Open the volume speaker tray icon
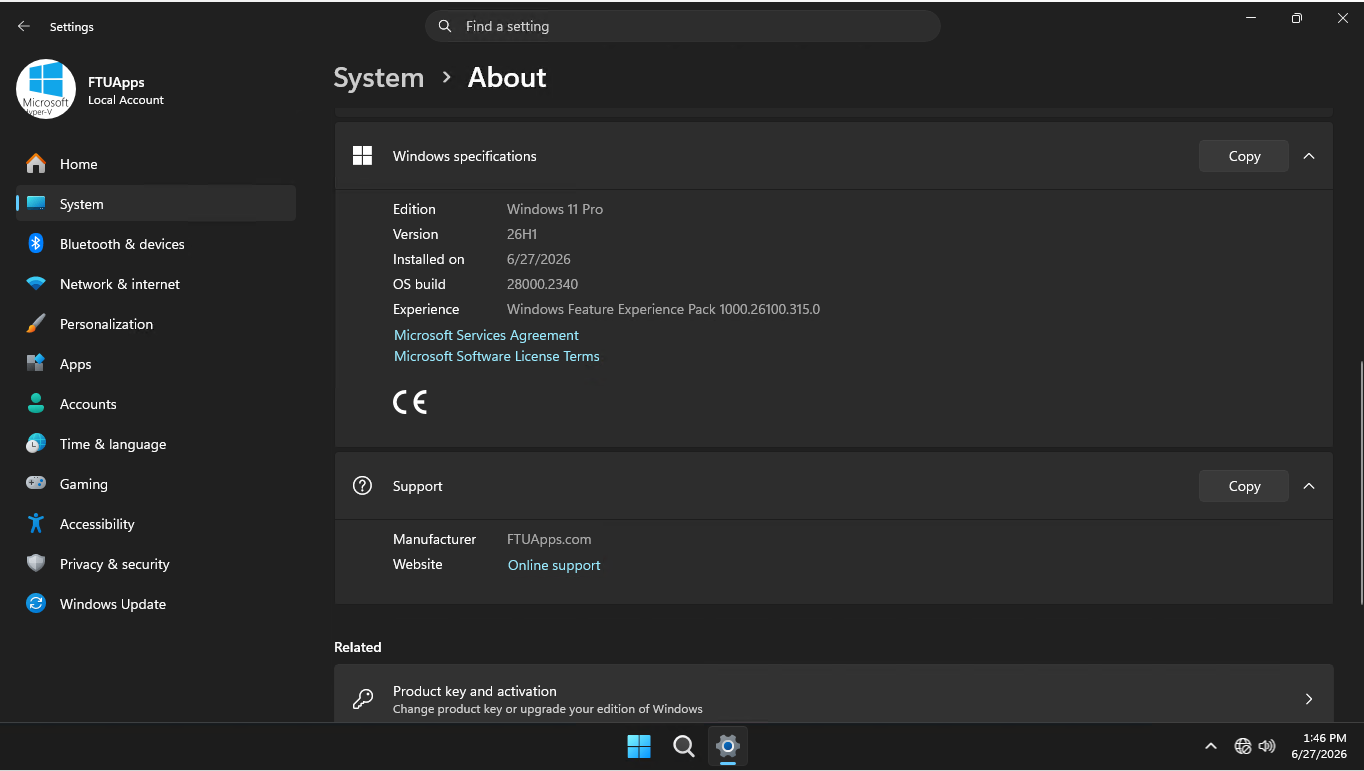This screenshot has width=1364, height=771. coord(1267,746)
